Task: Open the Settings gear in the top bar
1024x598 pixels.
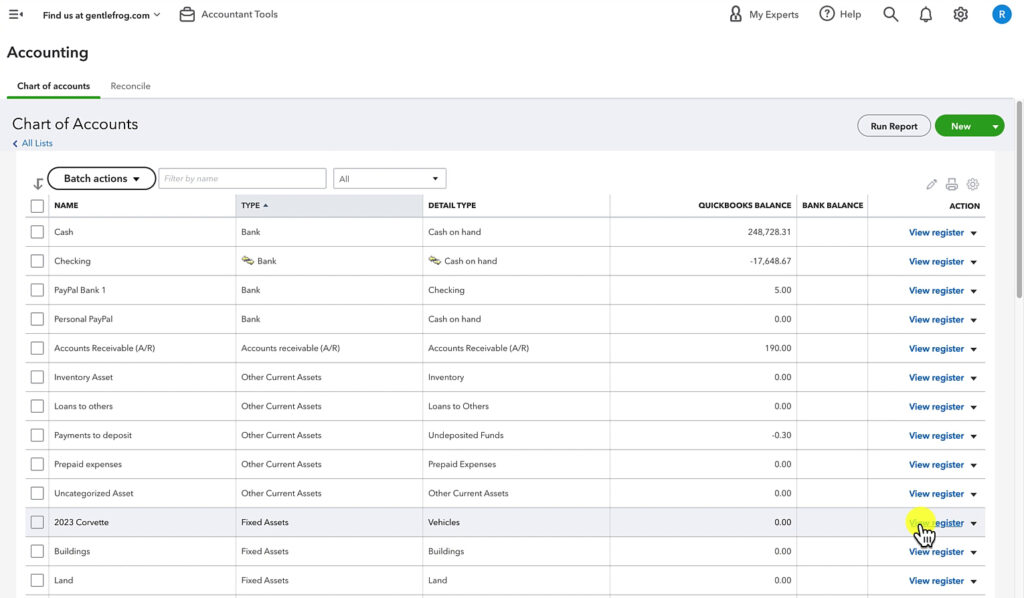Action: (x=960, y=14)
